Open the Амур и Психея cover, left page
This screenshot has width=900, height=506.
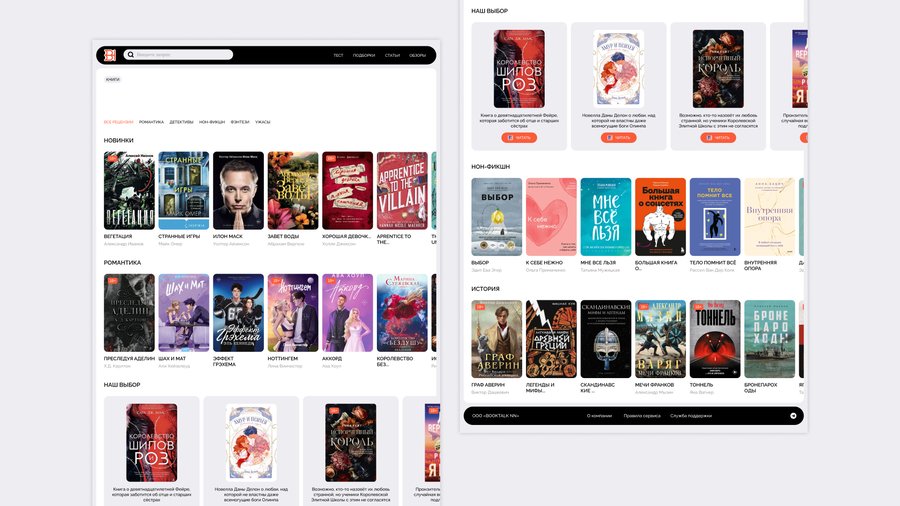tap(251, 442)
